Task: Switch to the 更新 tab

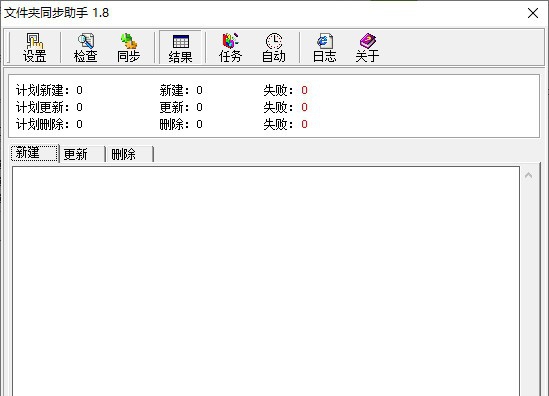Action: coord(82,154)
